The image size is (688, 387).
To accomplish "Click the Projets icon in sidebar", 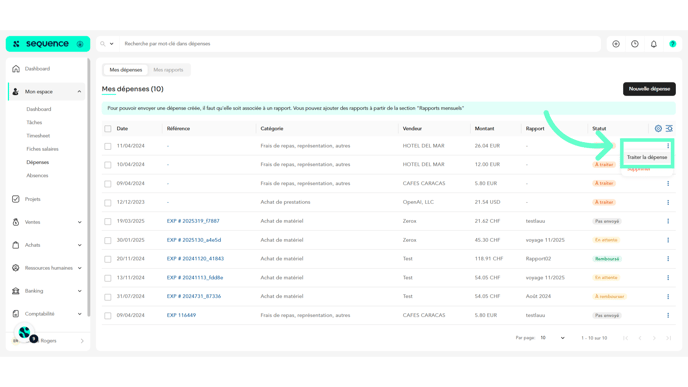I will coord(16,199).
